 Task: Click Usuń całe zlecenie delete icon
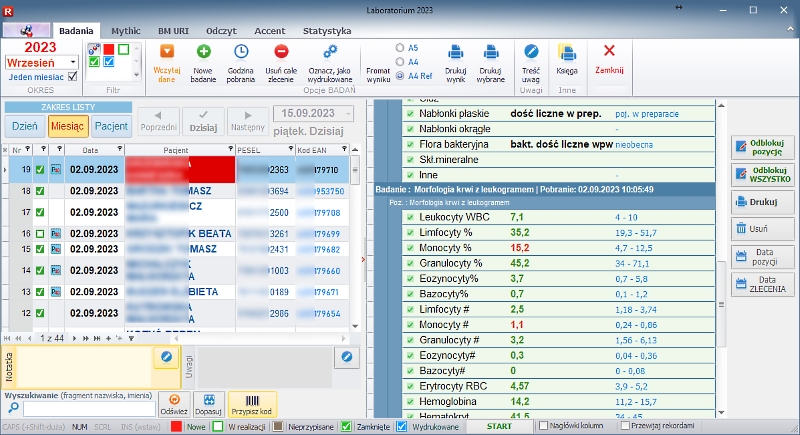pos(281,51)
